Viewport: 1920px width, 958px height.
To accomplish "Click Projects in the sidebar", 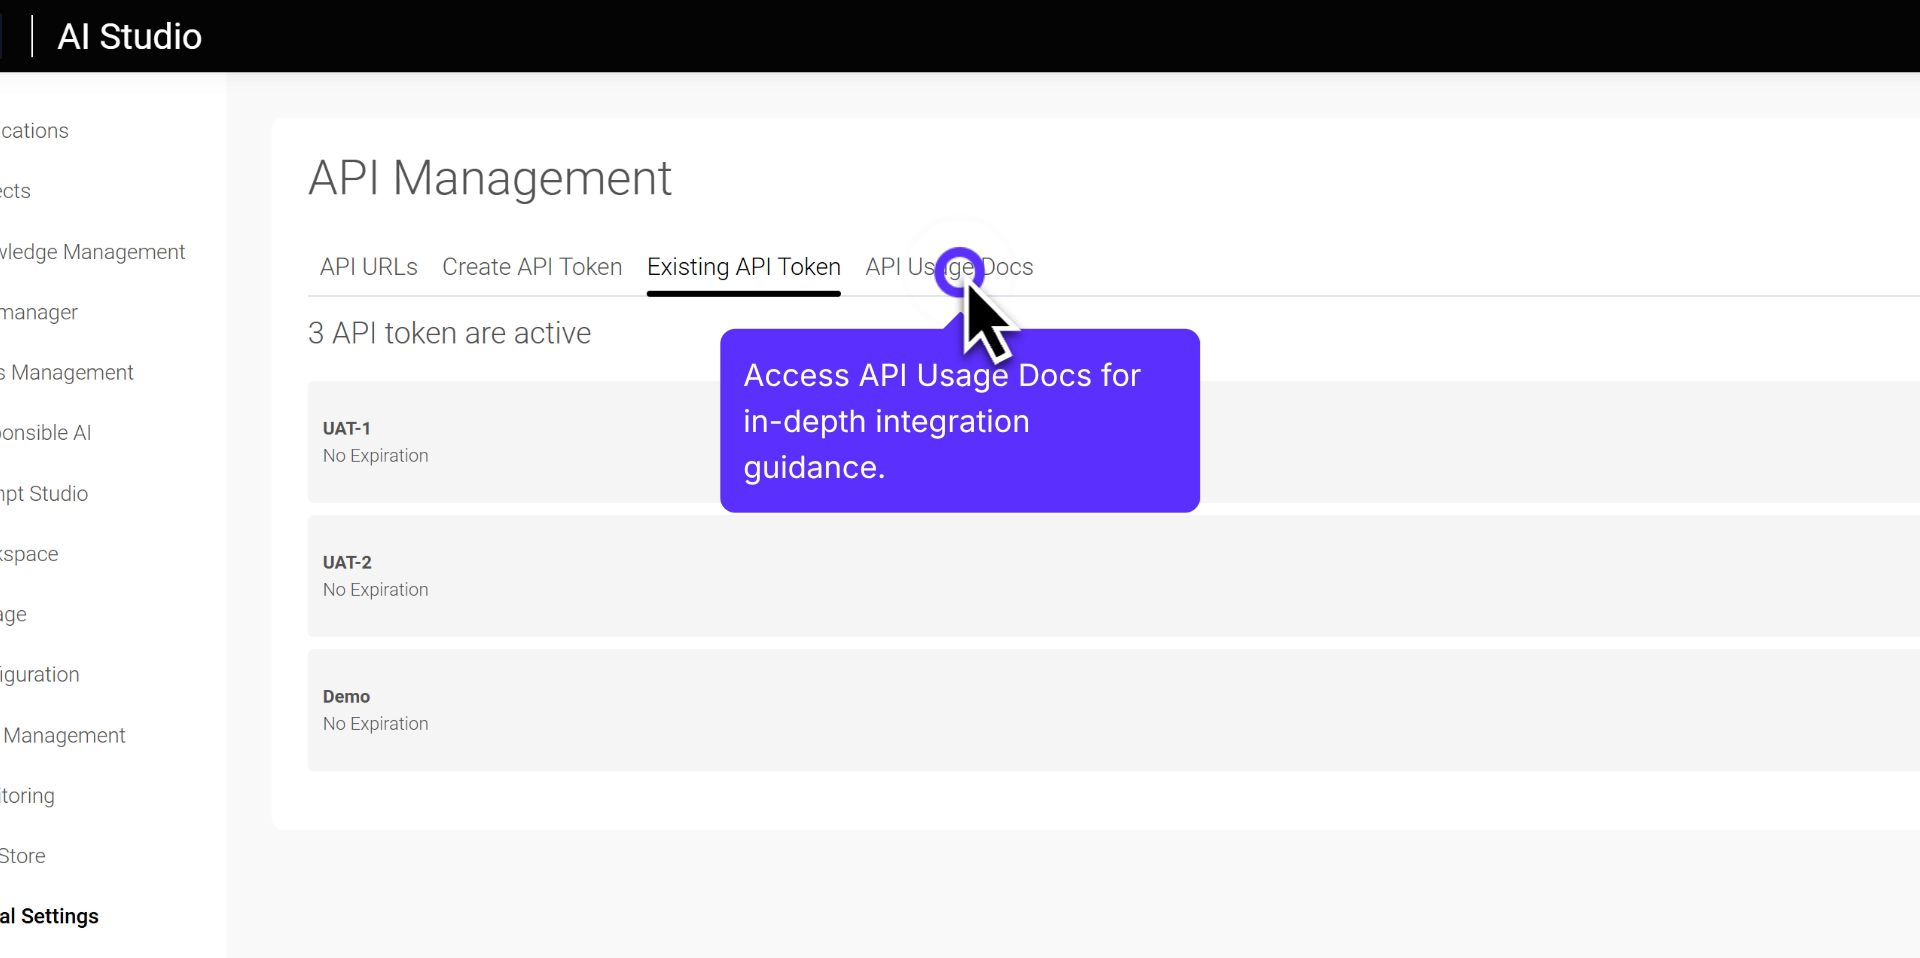I will [15, 190].
